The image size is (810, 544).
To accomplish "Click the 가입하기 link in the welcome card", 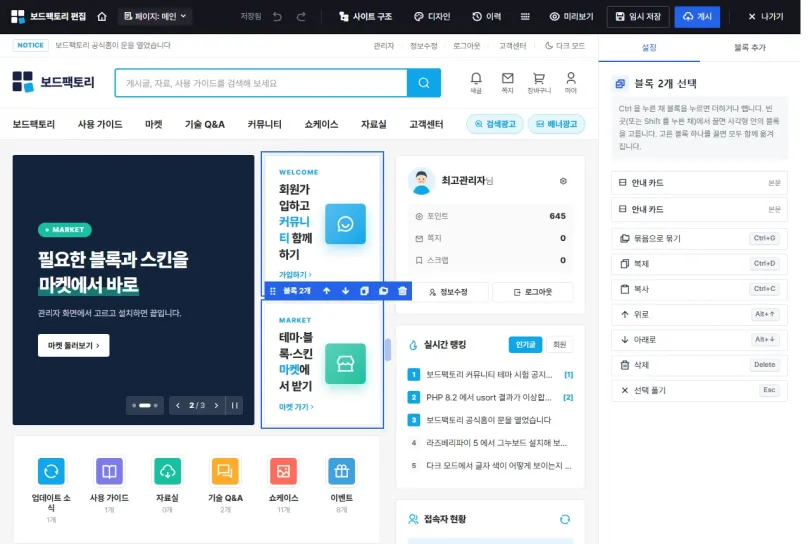I will (295, 274).
